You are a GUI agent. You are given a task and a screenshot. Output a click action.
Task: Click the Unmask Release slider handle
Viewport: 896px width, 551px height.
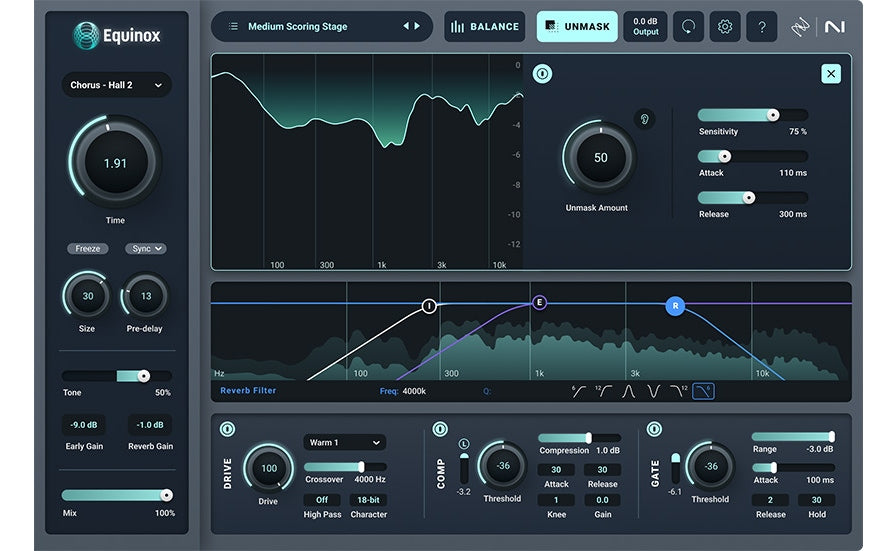[749, 198]
